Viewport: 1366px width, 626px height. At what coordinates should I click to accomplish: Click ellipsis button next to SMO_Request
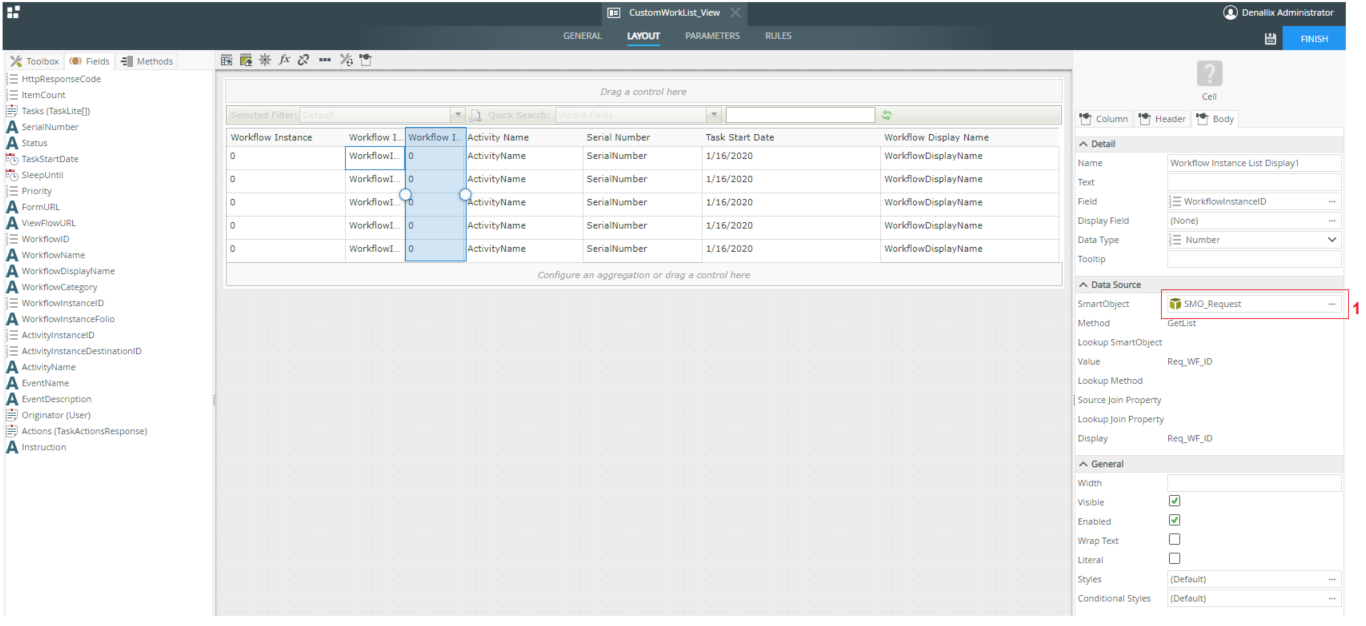pyautogui.click(x=1331, y=304)
